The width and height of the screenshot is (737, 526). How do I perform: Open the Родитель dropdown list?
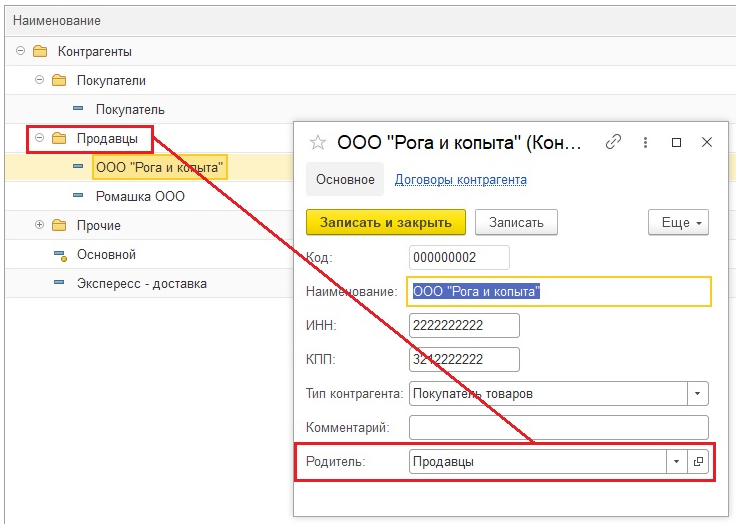click(677, 461)
